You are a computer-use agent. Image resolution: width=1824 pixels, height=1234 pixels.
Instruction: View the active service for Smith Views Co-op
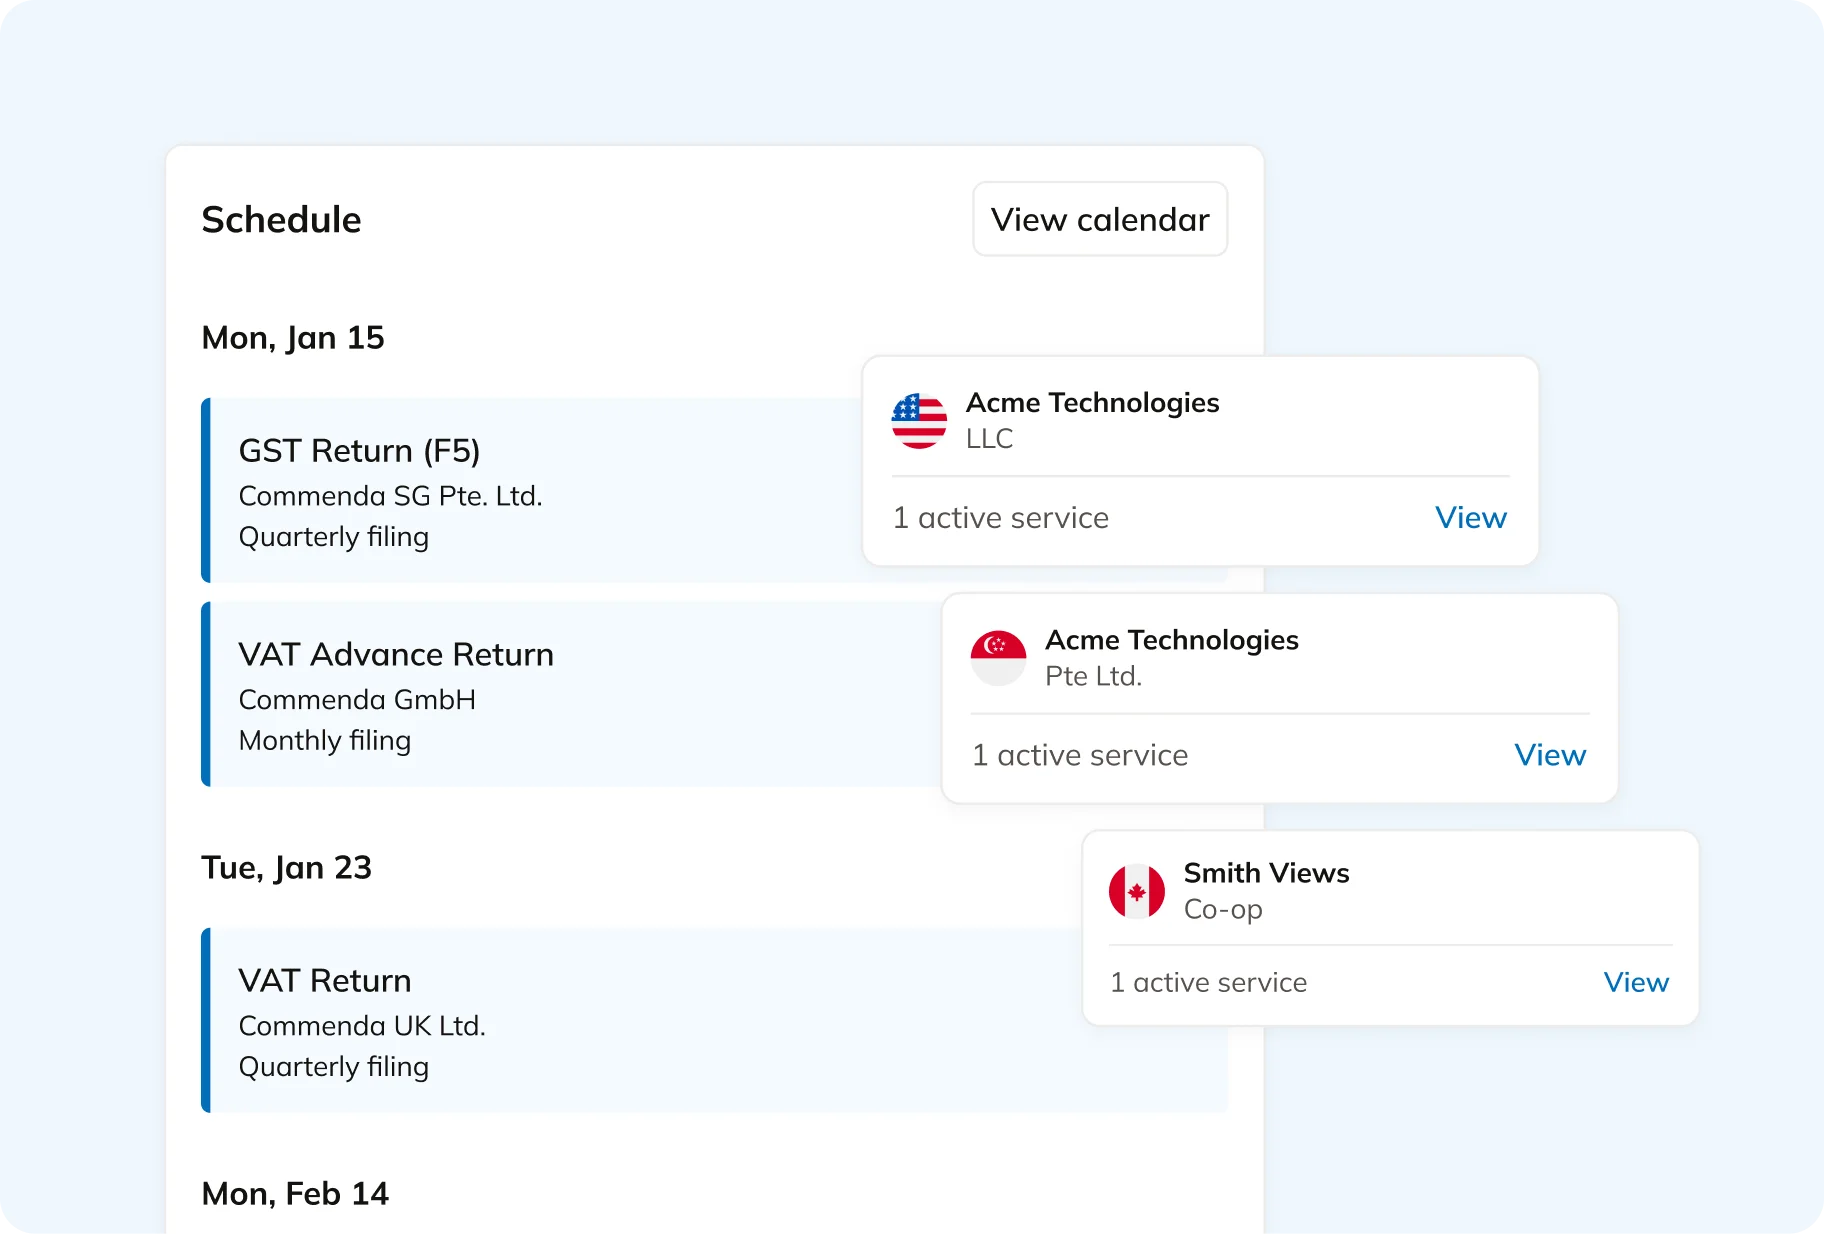click(x=1636, y=982)
